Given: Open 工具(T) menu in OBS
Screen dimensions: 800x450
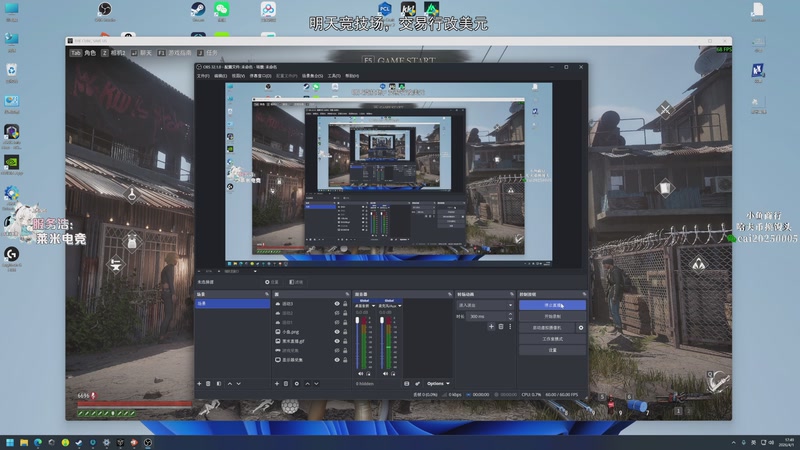Looking at the screenshot, I should point(334,76).
